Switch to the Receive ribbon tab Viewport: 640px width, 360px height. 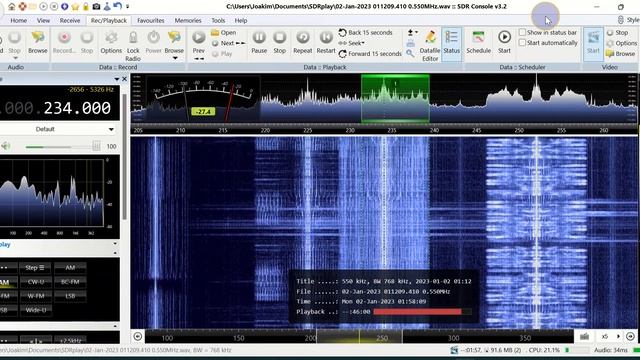70,20
